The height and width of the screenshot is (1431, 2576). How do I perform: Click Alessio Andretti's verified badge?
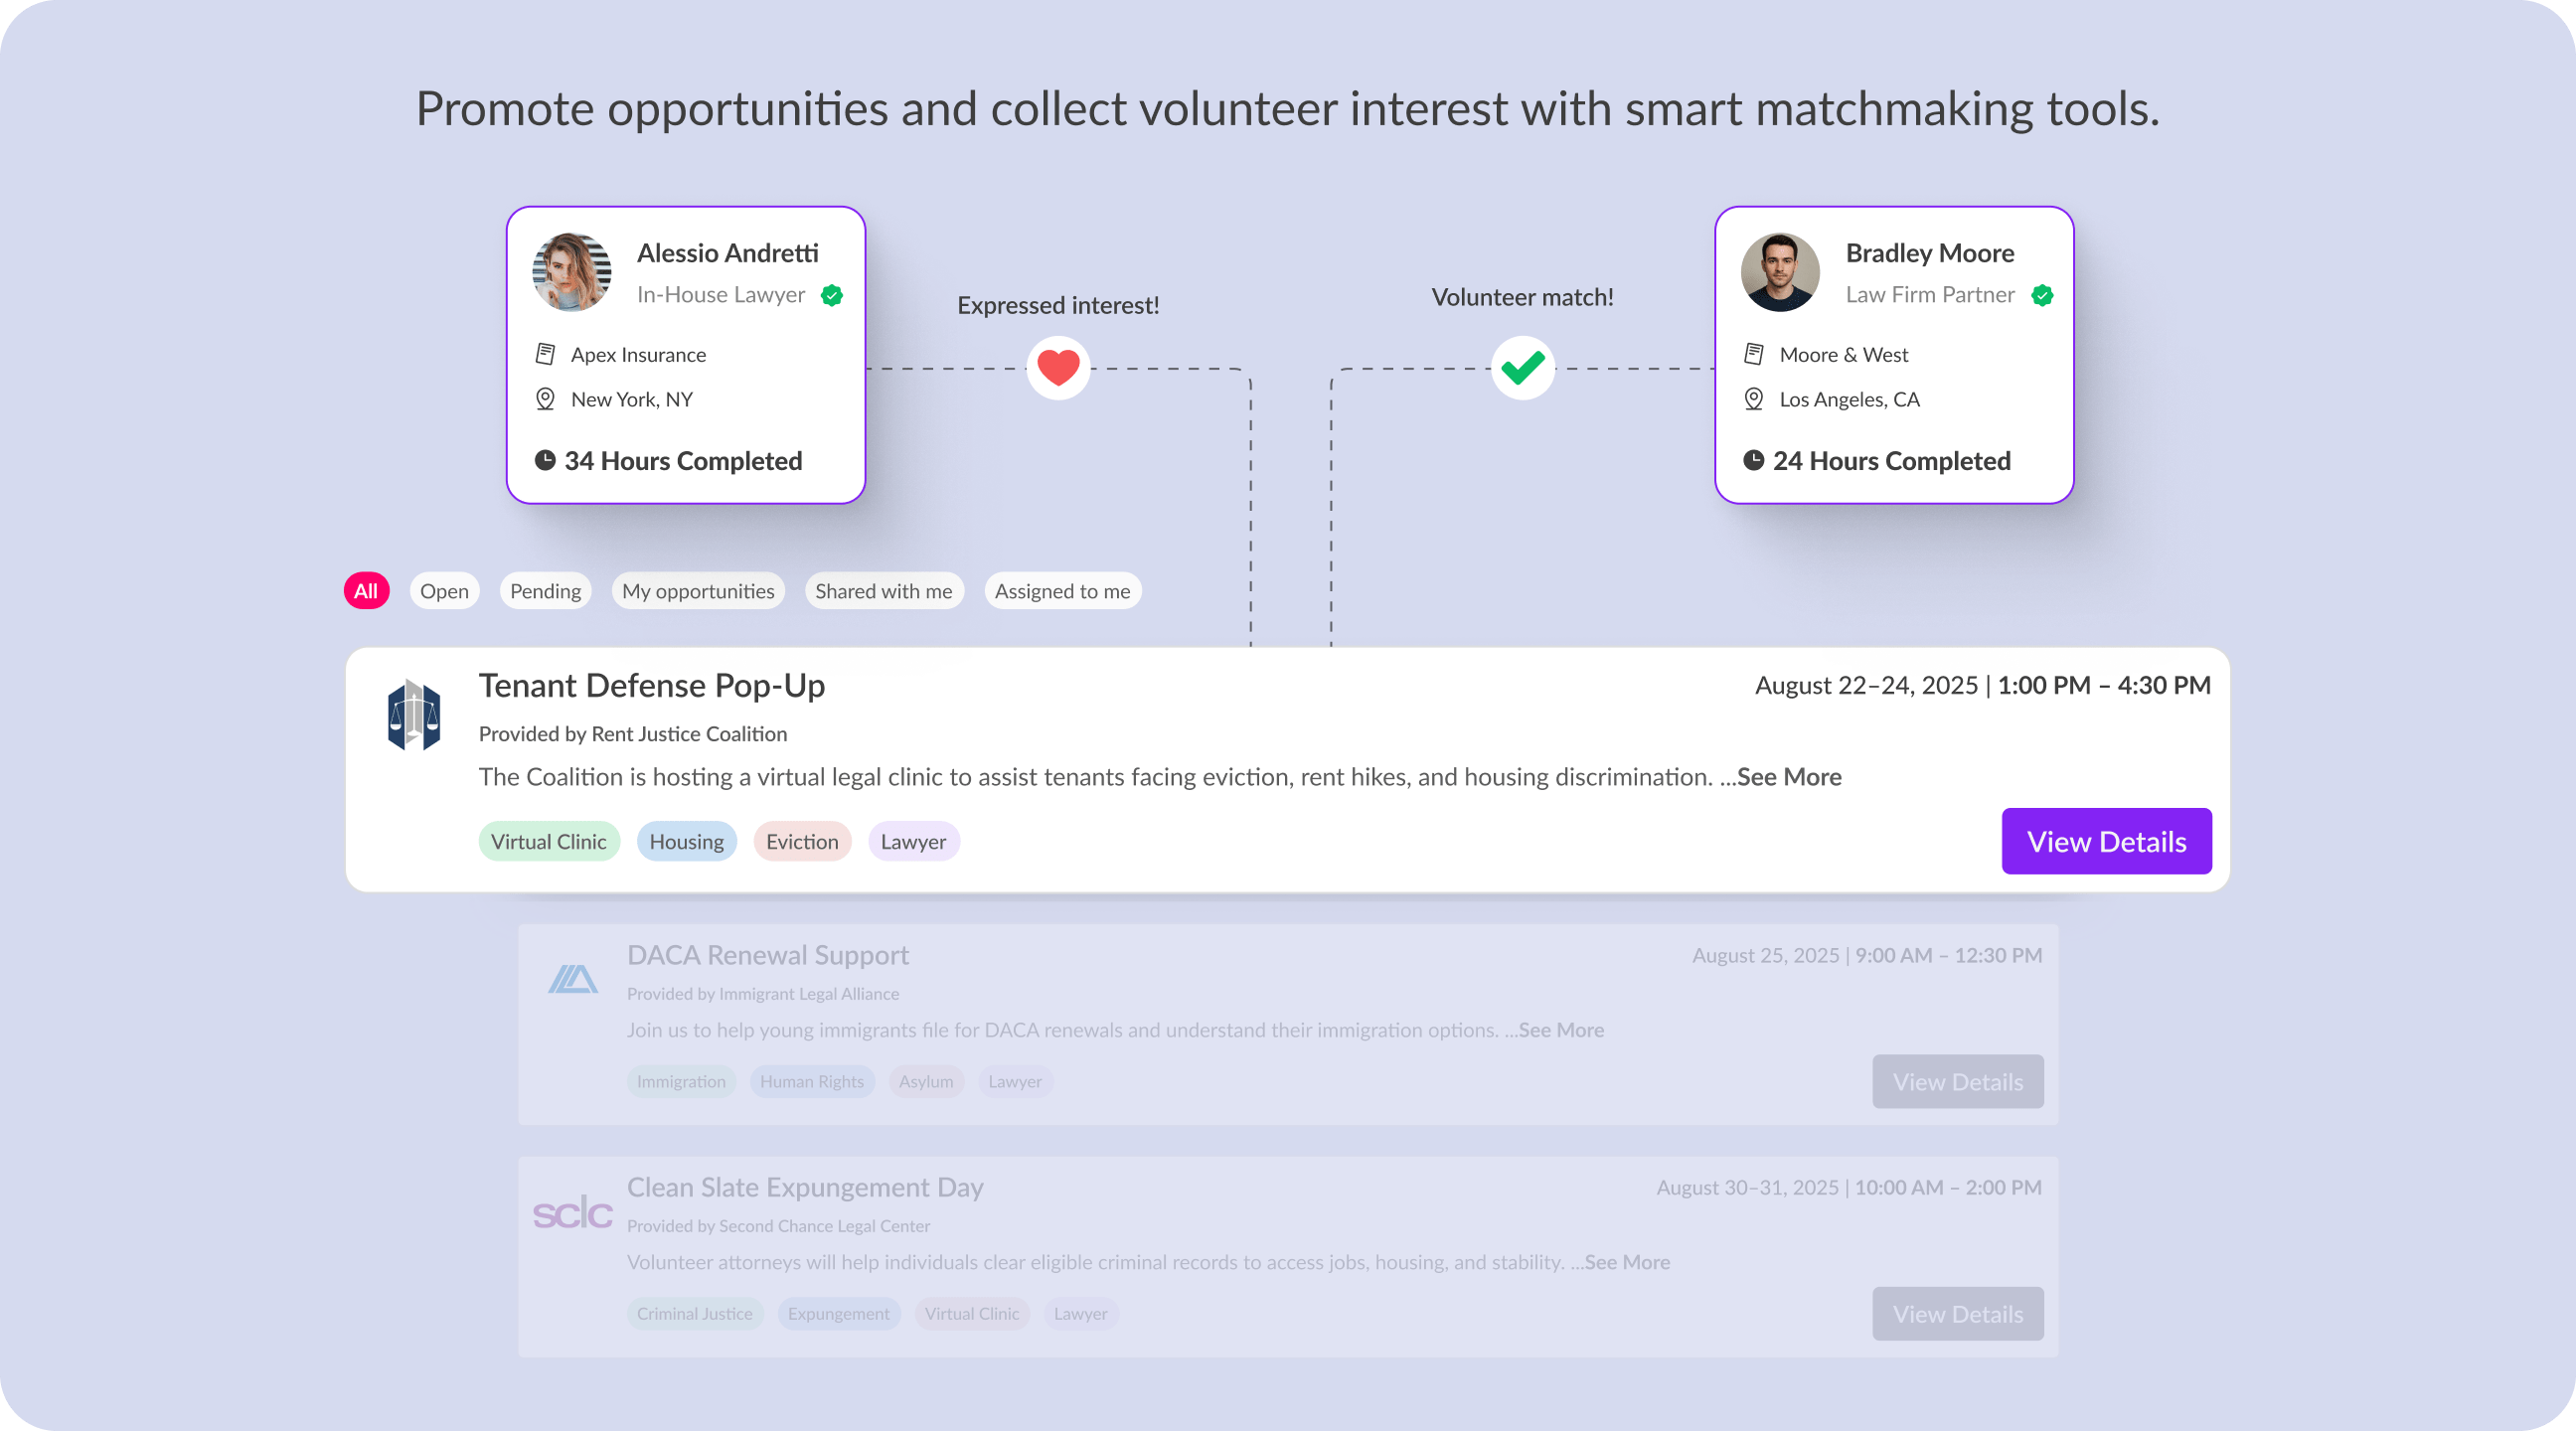[x=832, y=295]
